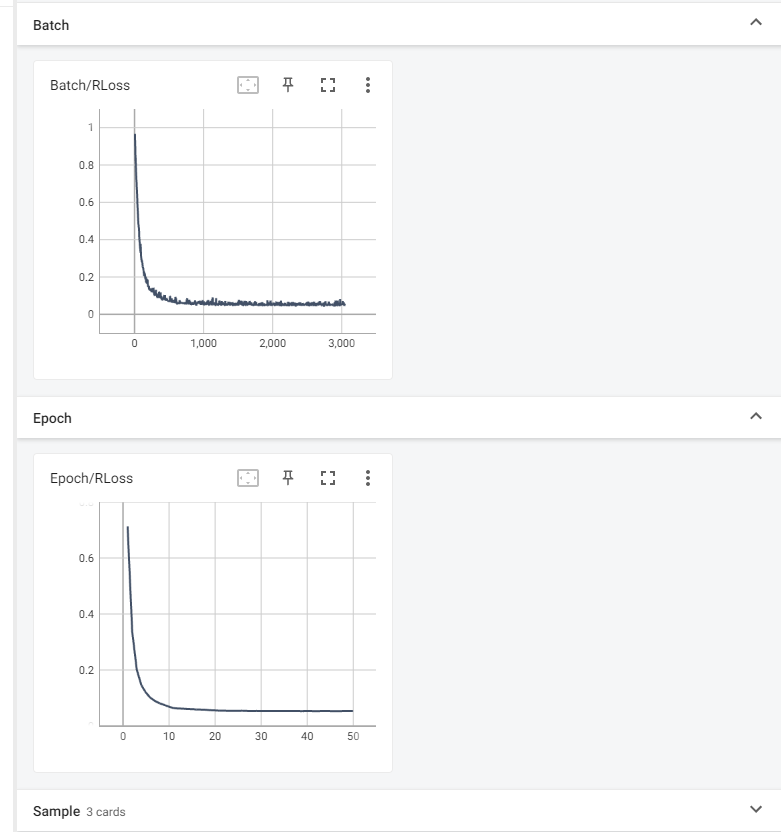Click the "3 cards" count text
Screen dimensions: 781x832
pyautogui.click(x=106, y=812)
